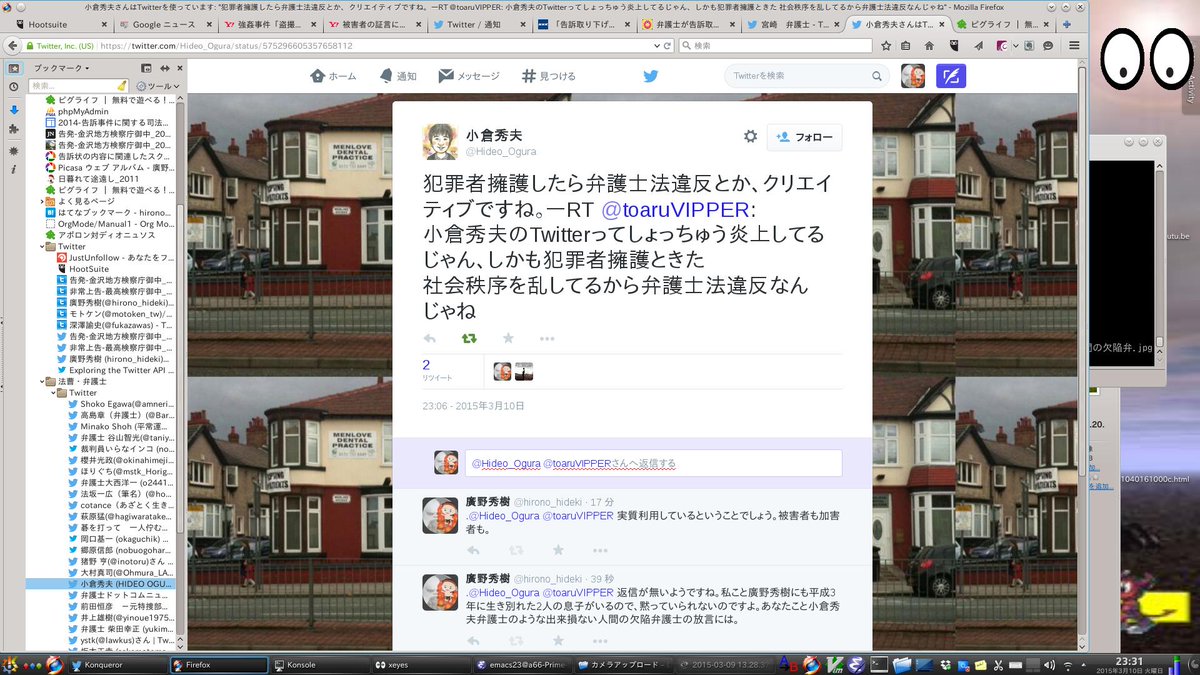
Task: Open the profile avatar menu in navbar
Action: tap(912, 76)
